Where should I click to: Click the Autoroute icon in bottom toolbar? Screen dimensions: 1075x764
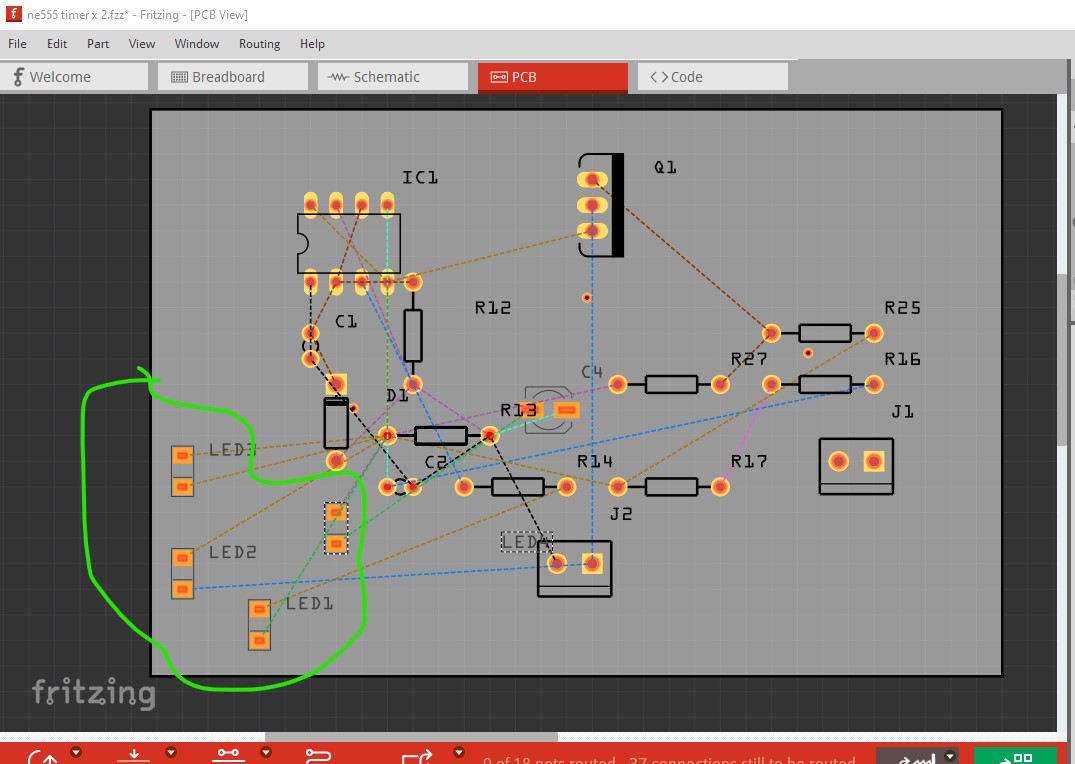pyautogui.click(x=318, y=758)
